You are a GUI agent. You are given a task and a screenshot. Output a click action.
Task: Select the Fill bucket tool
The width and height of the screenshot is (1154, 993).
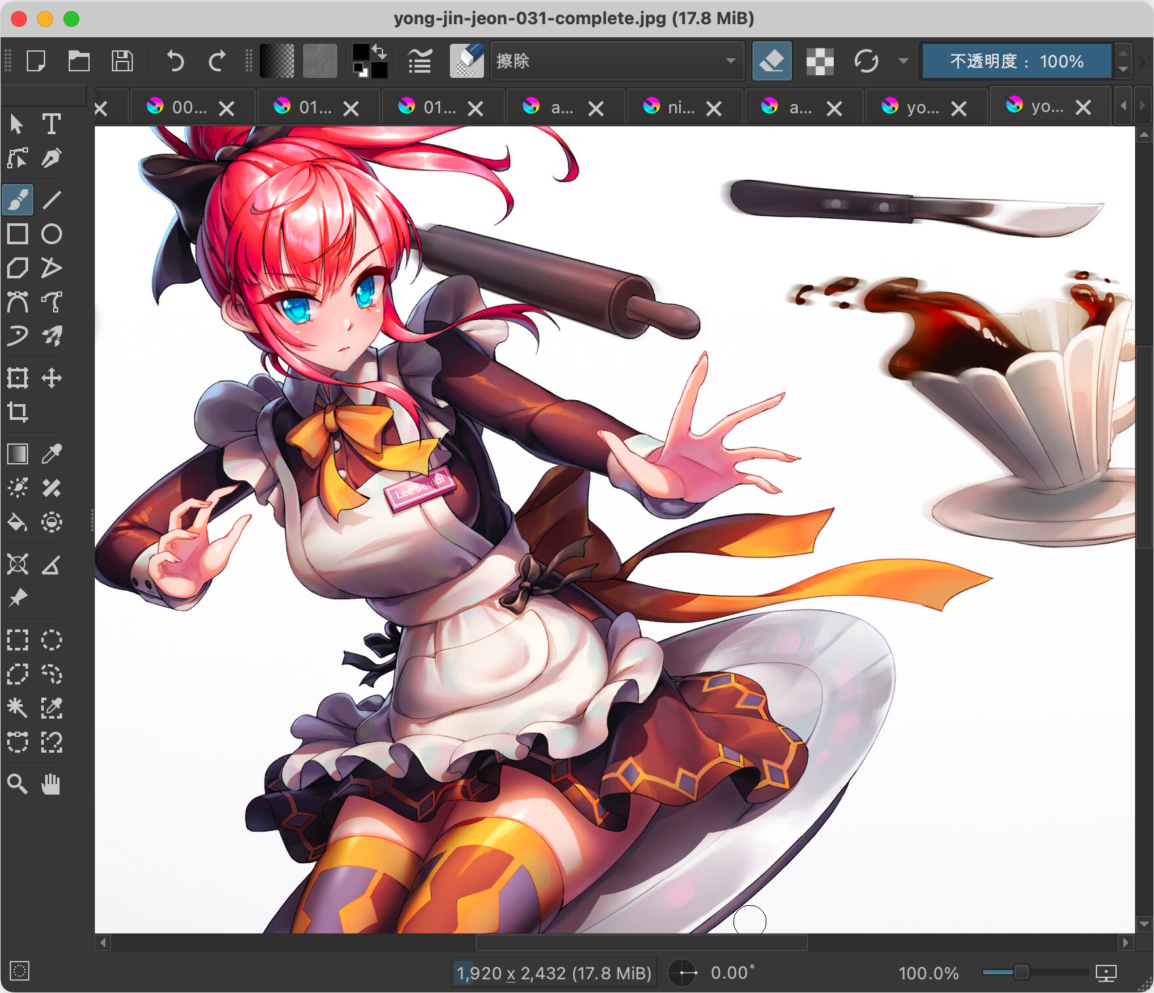tap(17, 523)
